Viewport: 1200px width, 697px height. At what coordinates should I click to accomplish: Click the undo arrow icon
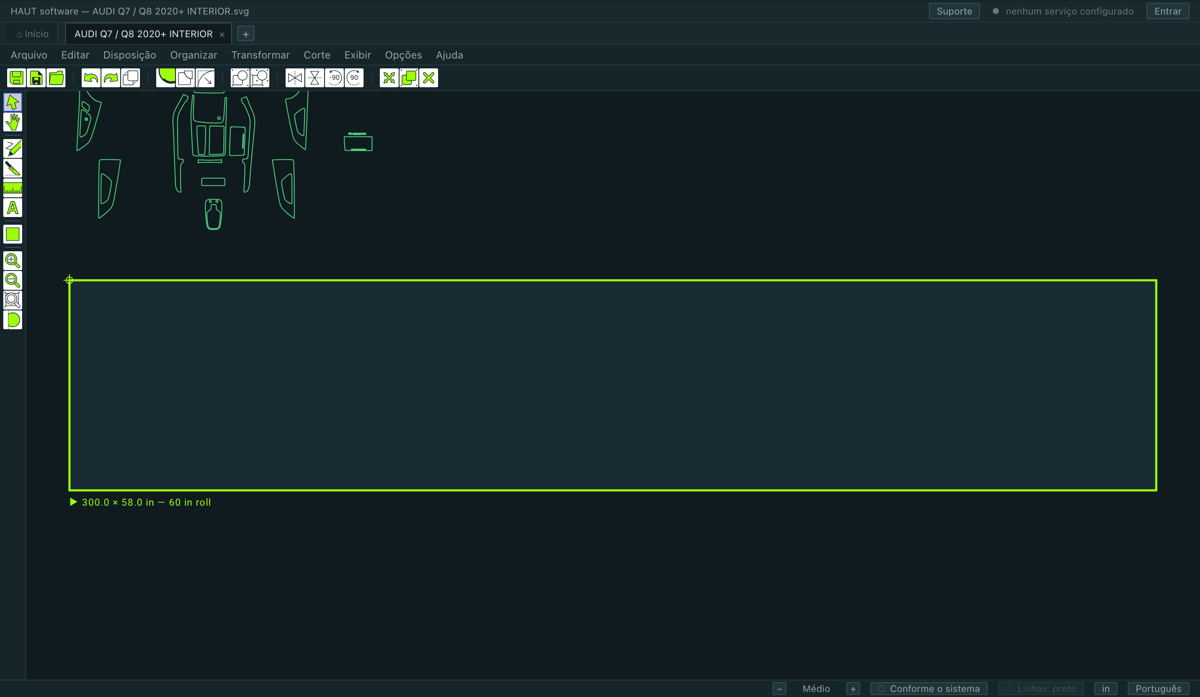(91, 78)
